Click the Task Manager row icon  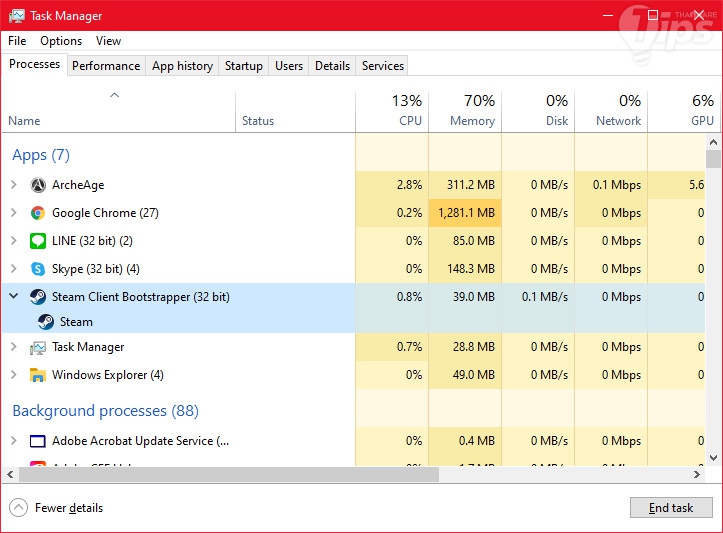[38, 347]
